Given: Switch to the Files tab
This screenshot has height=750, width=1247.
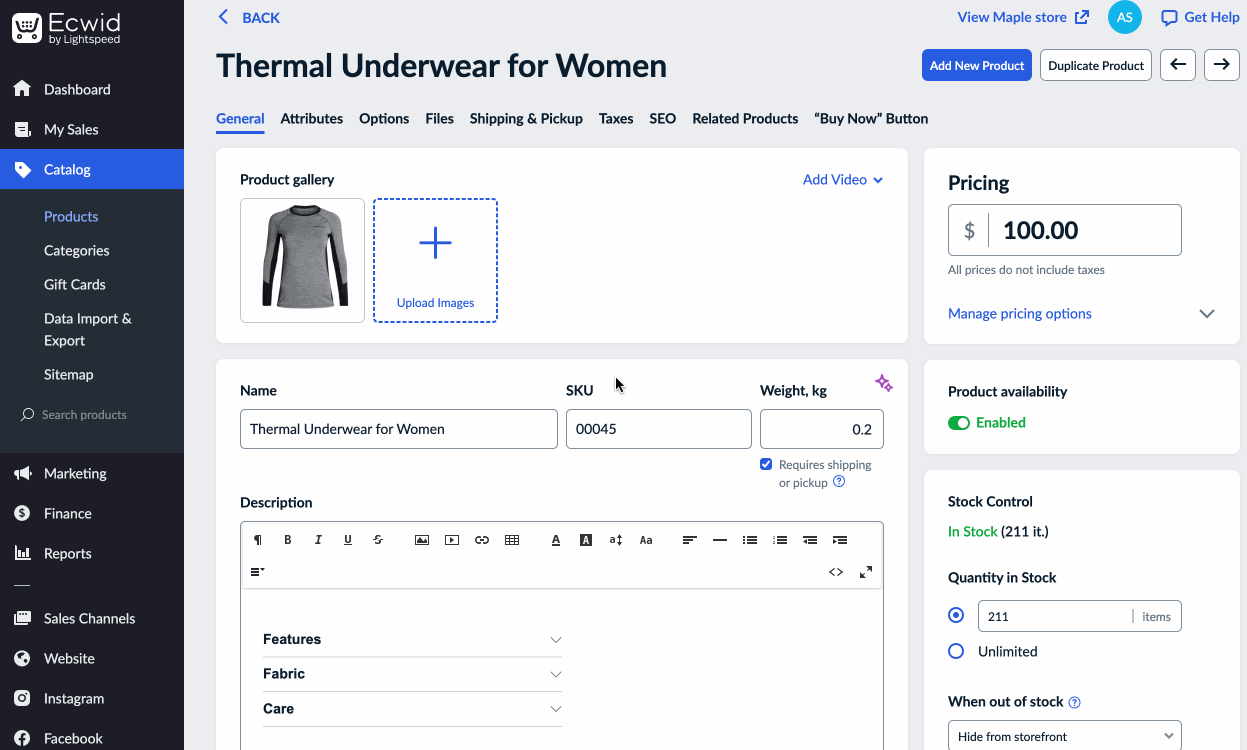Looking at the screenshot, I should click(x=440, y=119).
